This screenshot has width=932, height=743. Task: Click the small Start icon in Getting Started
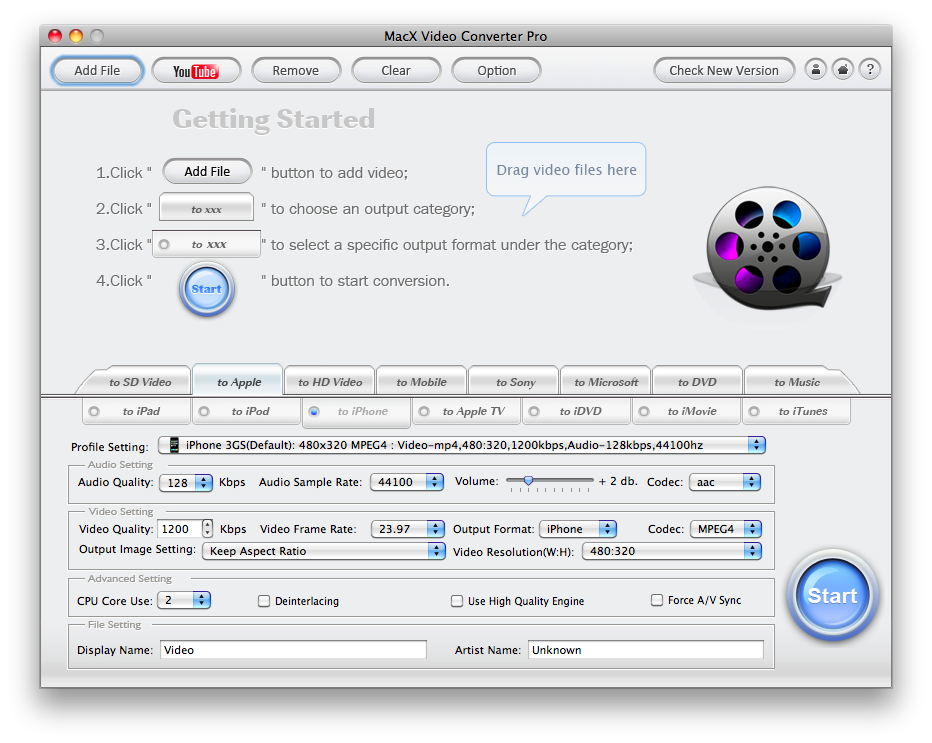click(x=207, y=289)
